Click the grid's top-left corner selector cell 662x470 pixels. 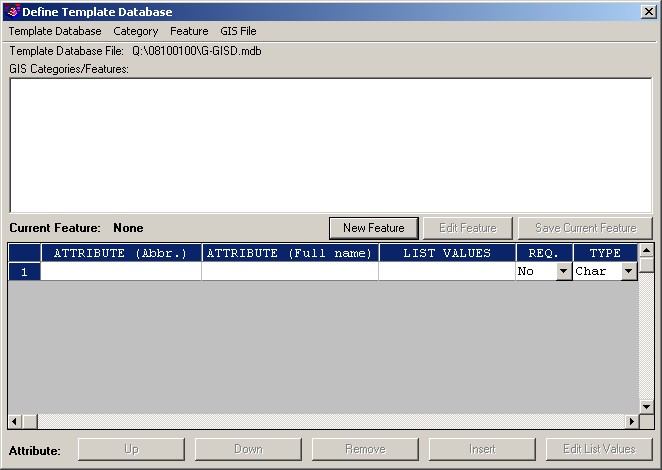coord(24,253)
